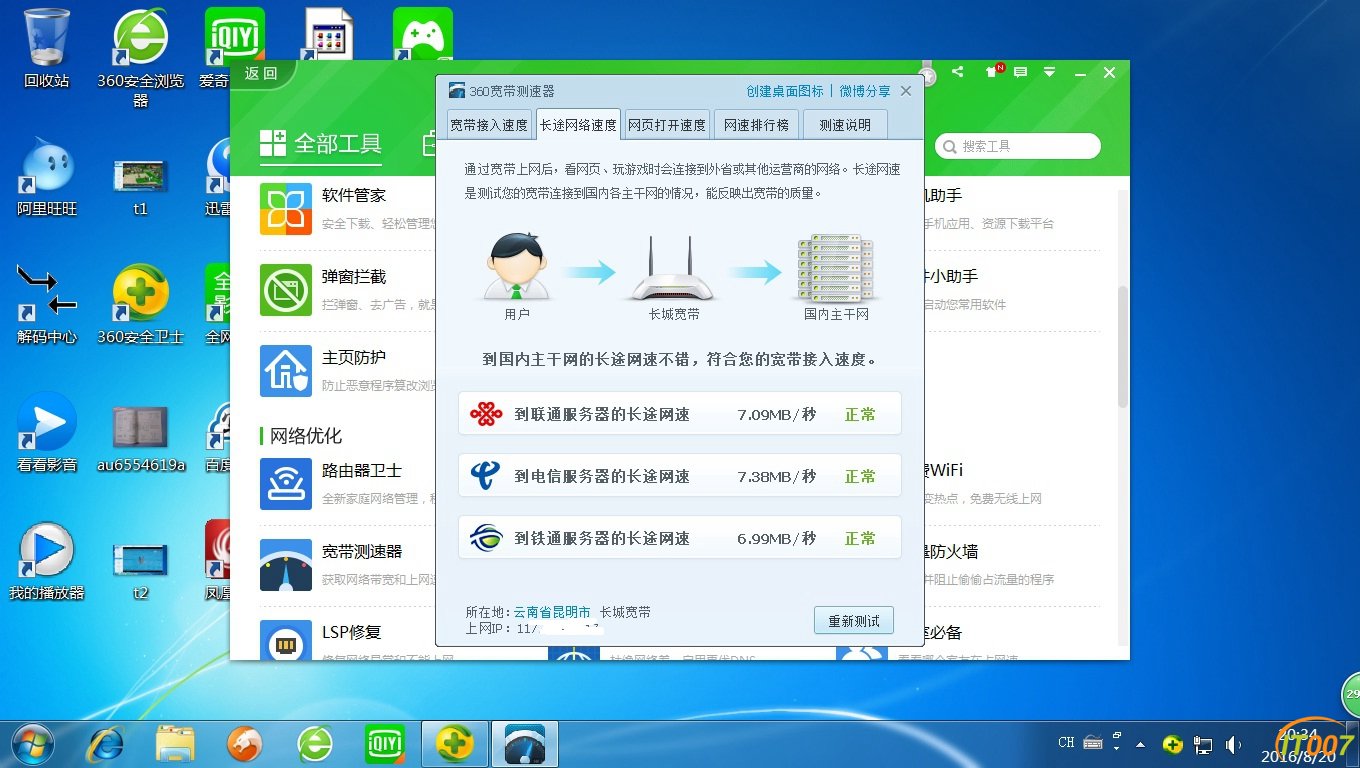Click 宽带测速器 gauge icon
1360x768 pixels.
pos(286,565)
